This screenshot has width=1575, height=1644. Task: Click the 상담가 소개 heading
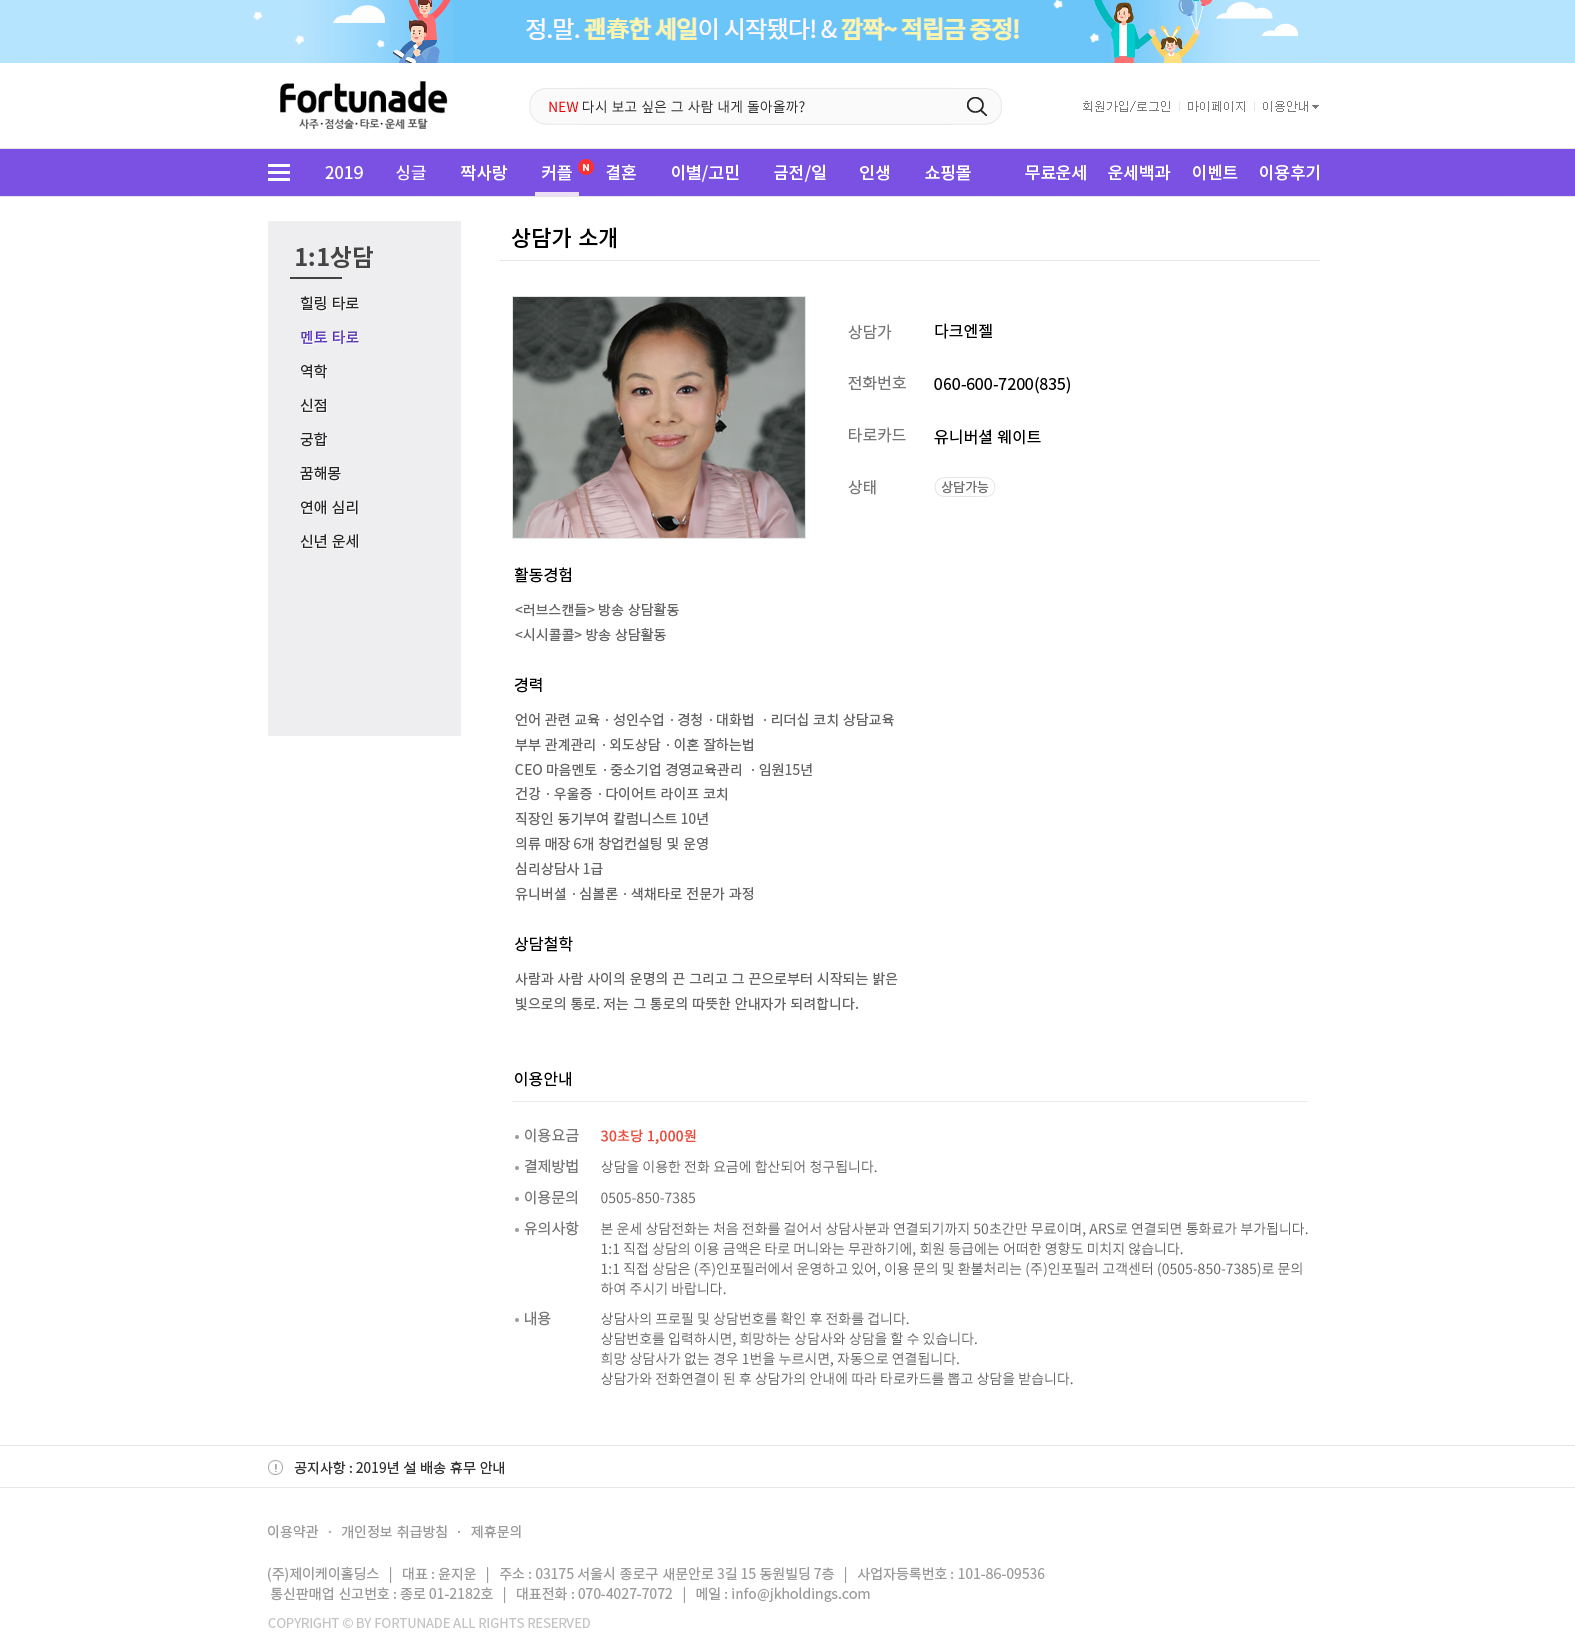pyautogui.click(x=564, y=238)
